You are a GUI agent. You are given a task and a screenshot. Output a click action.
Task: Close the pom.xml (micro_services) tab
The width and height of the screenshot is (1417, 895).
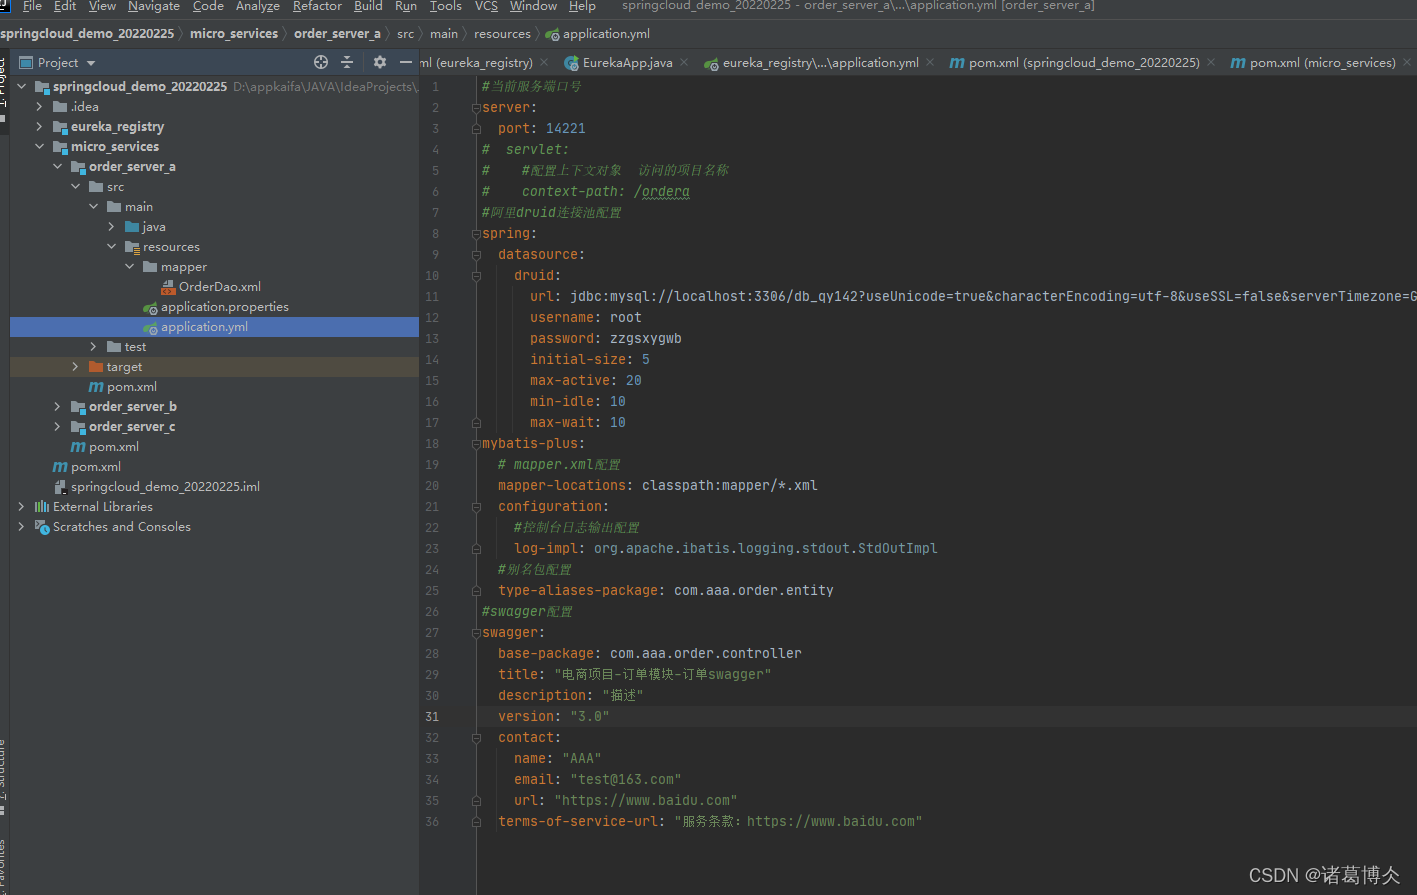(1407, 62)
